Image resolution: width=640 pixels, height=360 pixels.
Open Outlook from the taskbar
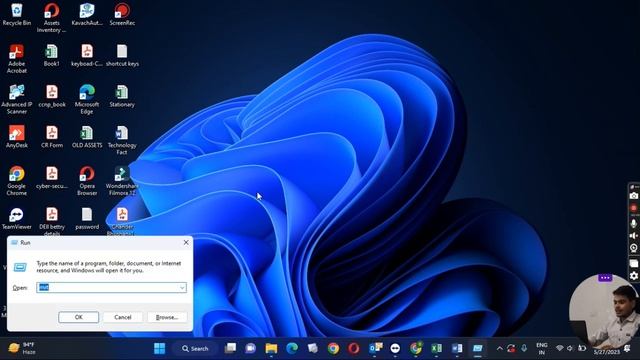point(375,348)
